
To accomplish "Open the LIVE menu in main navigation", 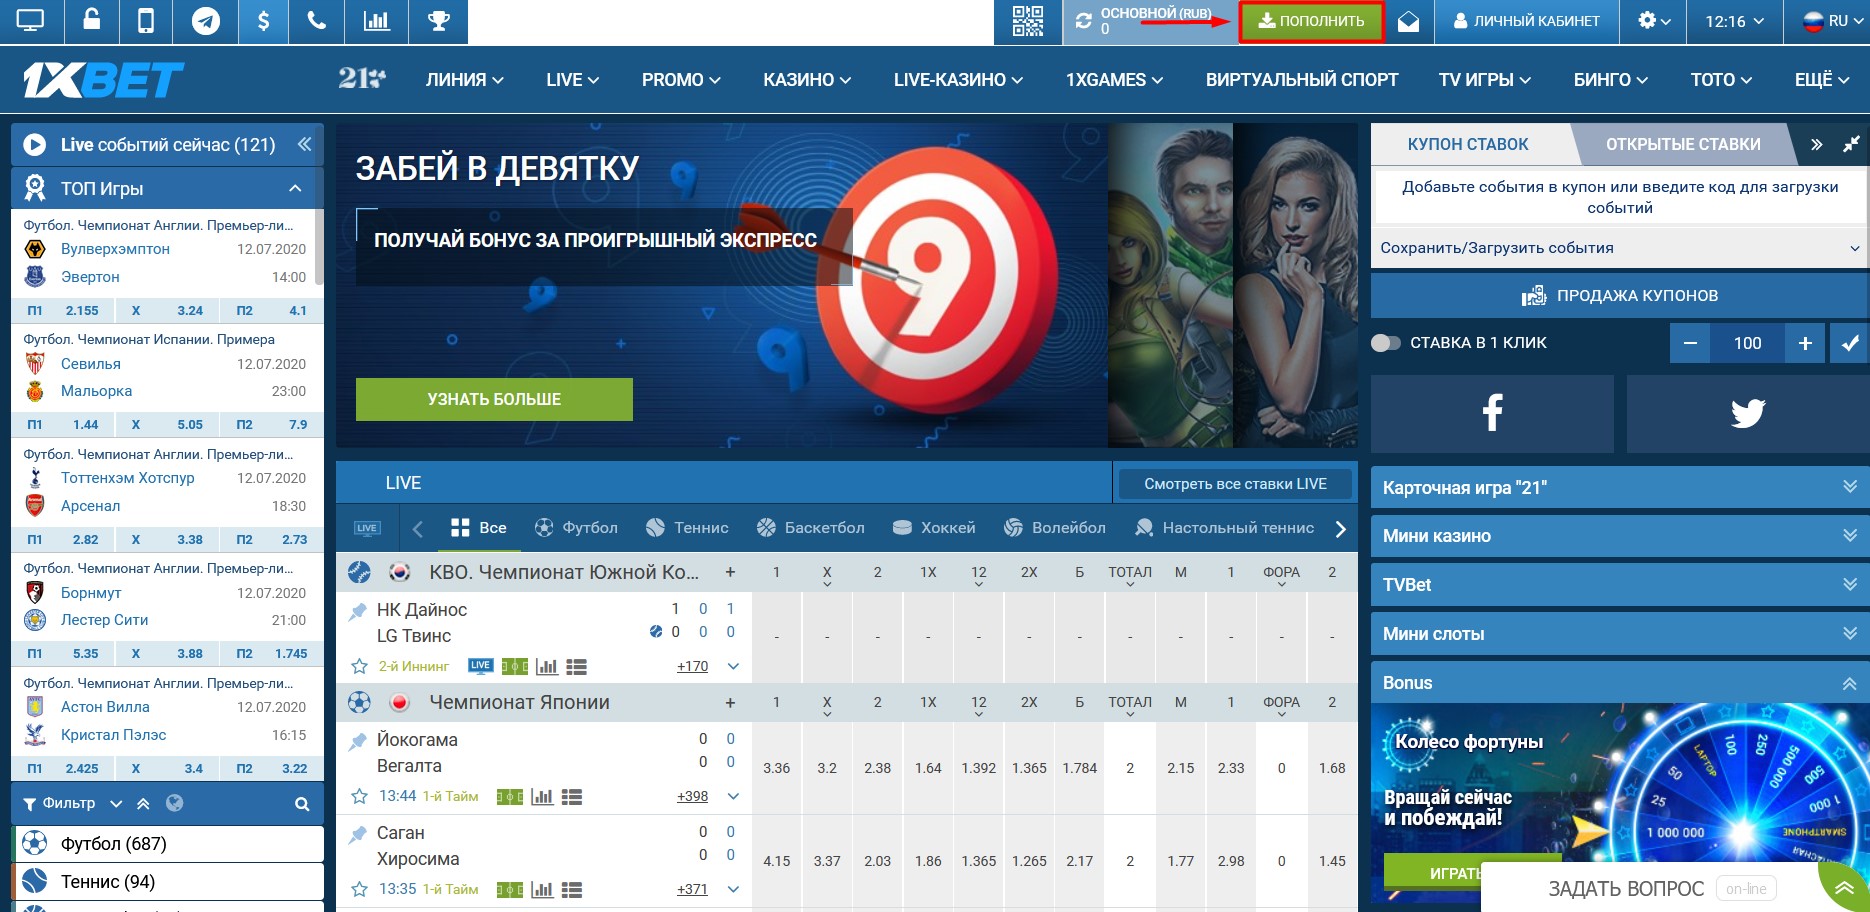I will (x=572, y=79).
